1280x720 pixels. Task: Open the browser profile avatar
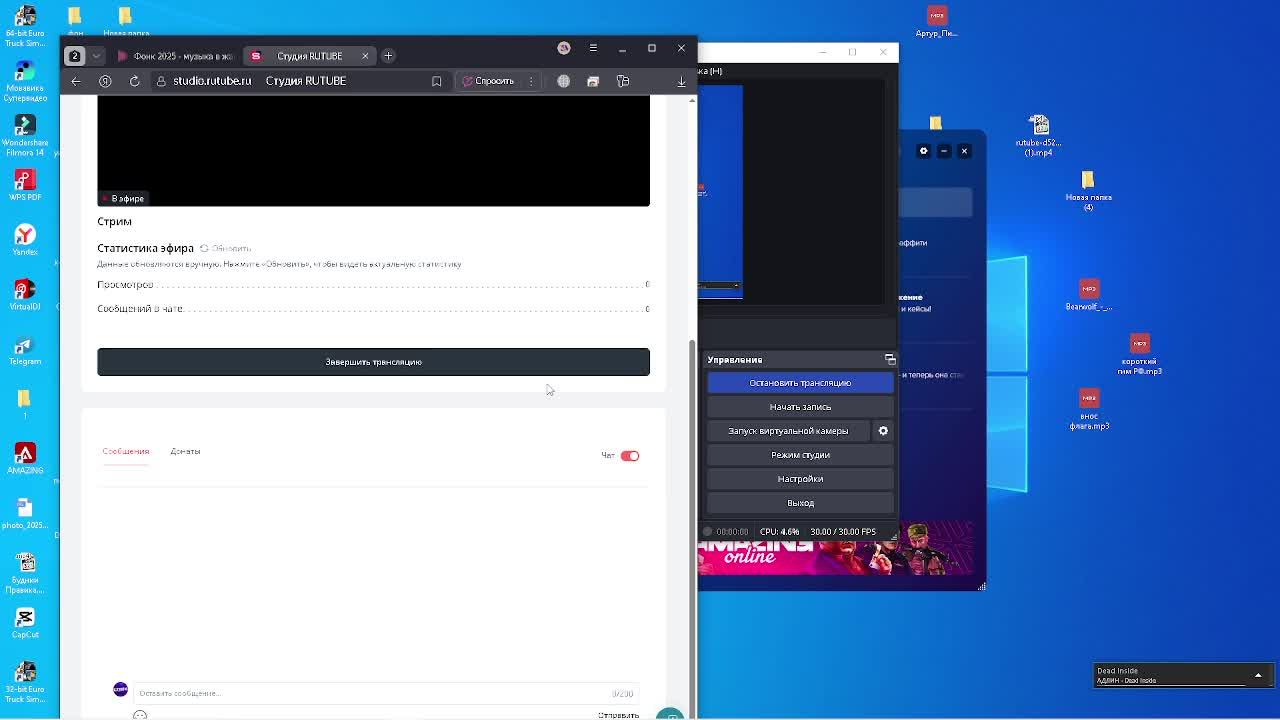tap(564, 48)
